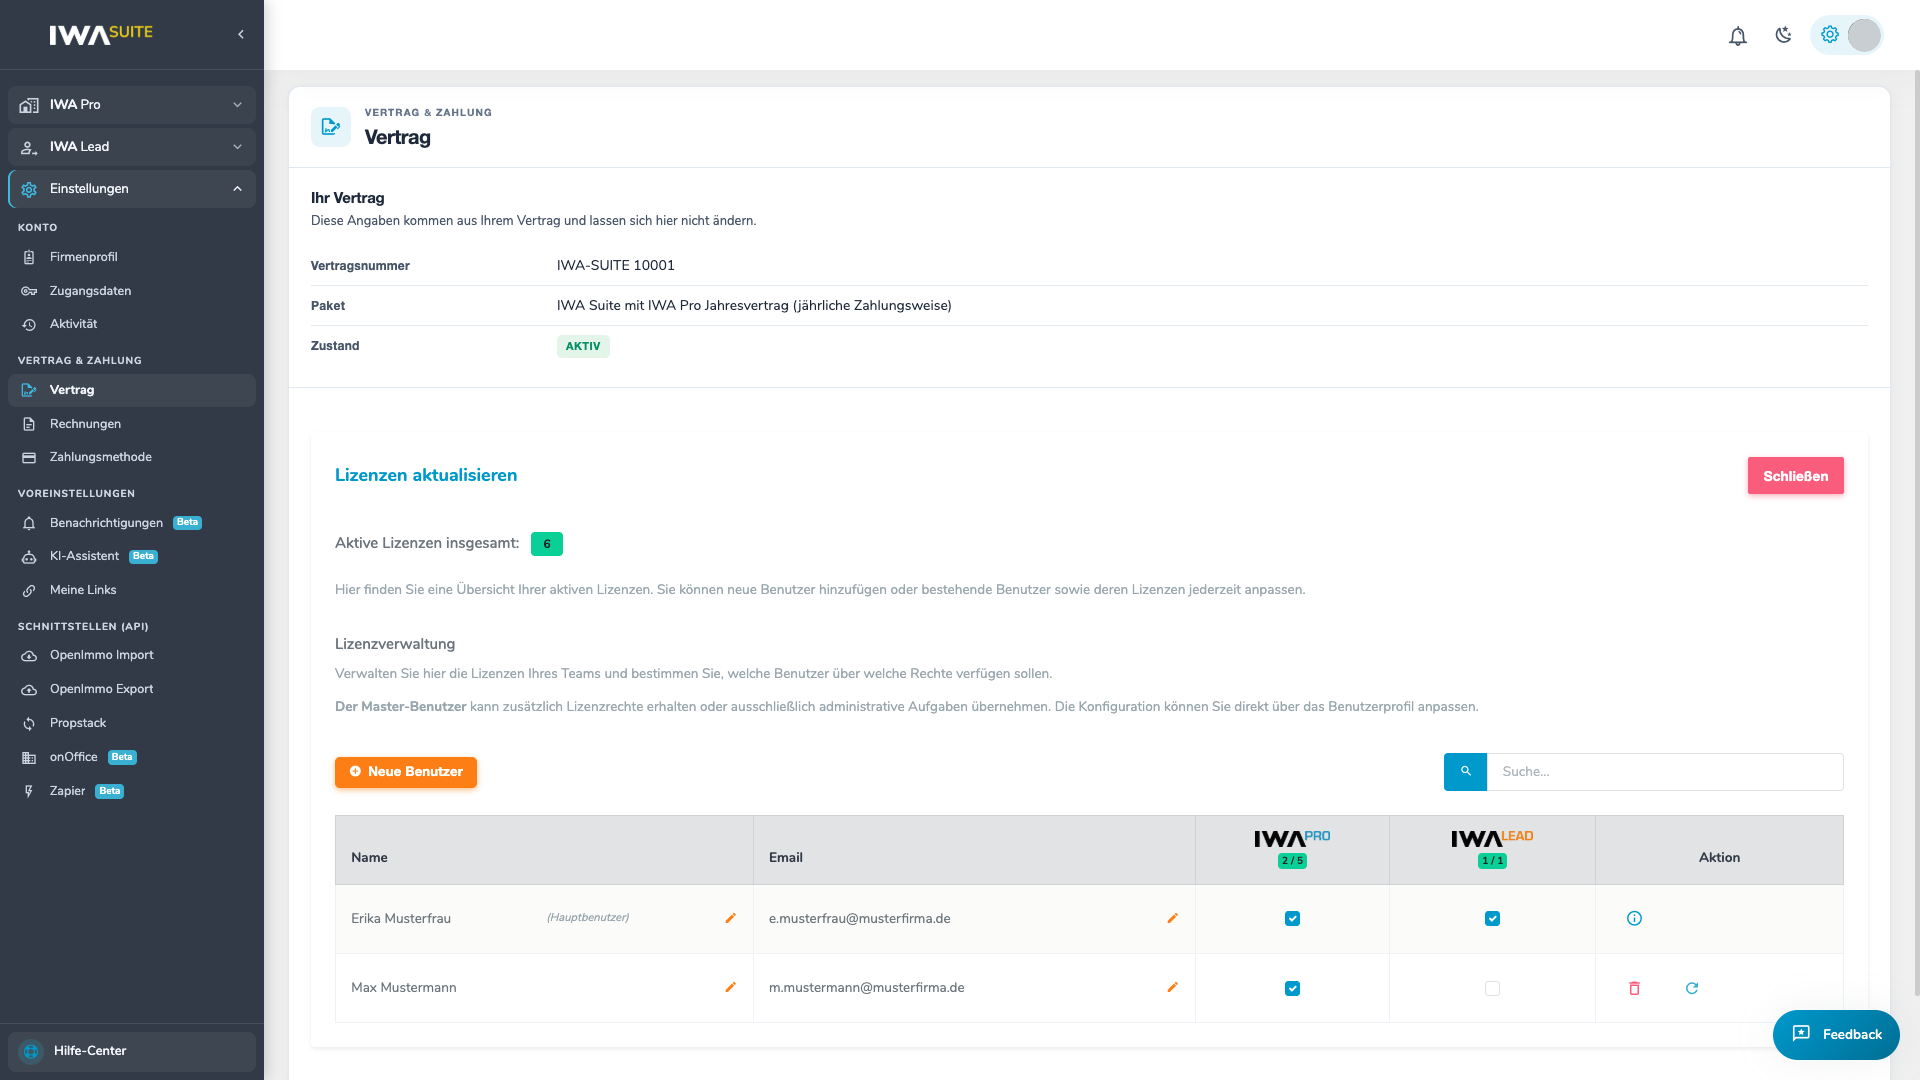Expand the IWA Lead sidebar menu

coord(132,147)
